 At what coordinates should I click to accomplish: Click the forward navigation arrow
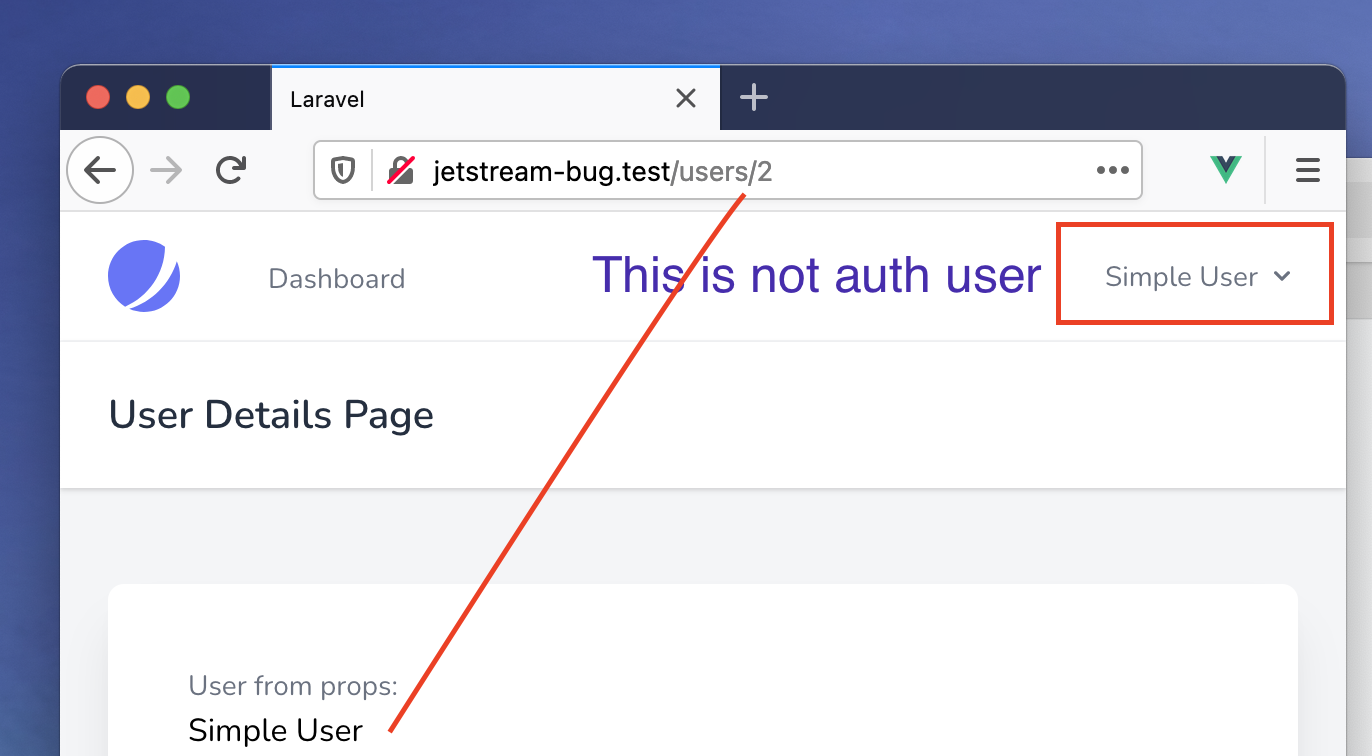tap(166, 170)
